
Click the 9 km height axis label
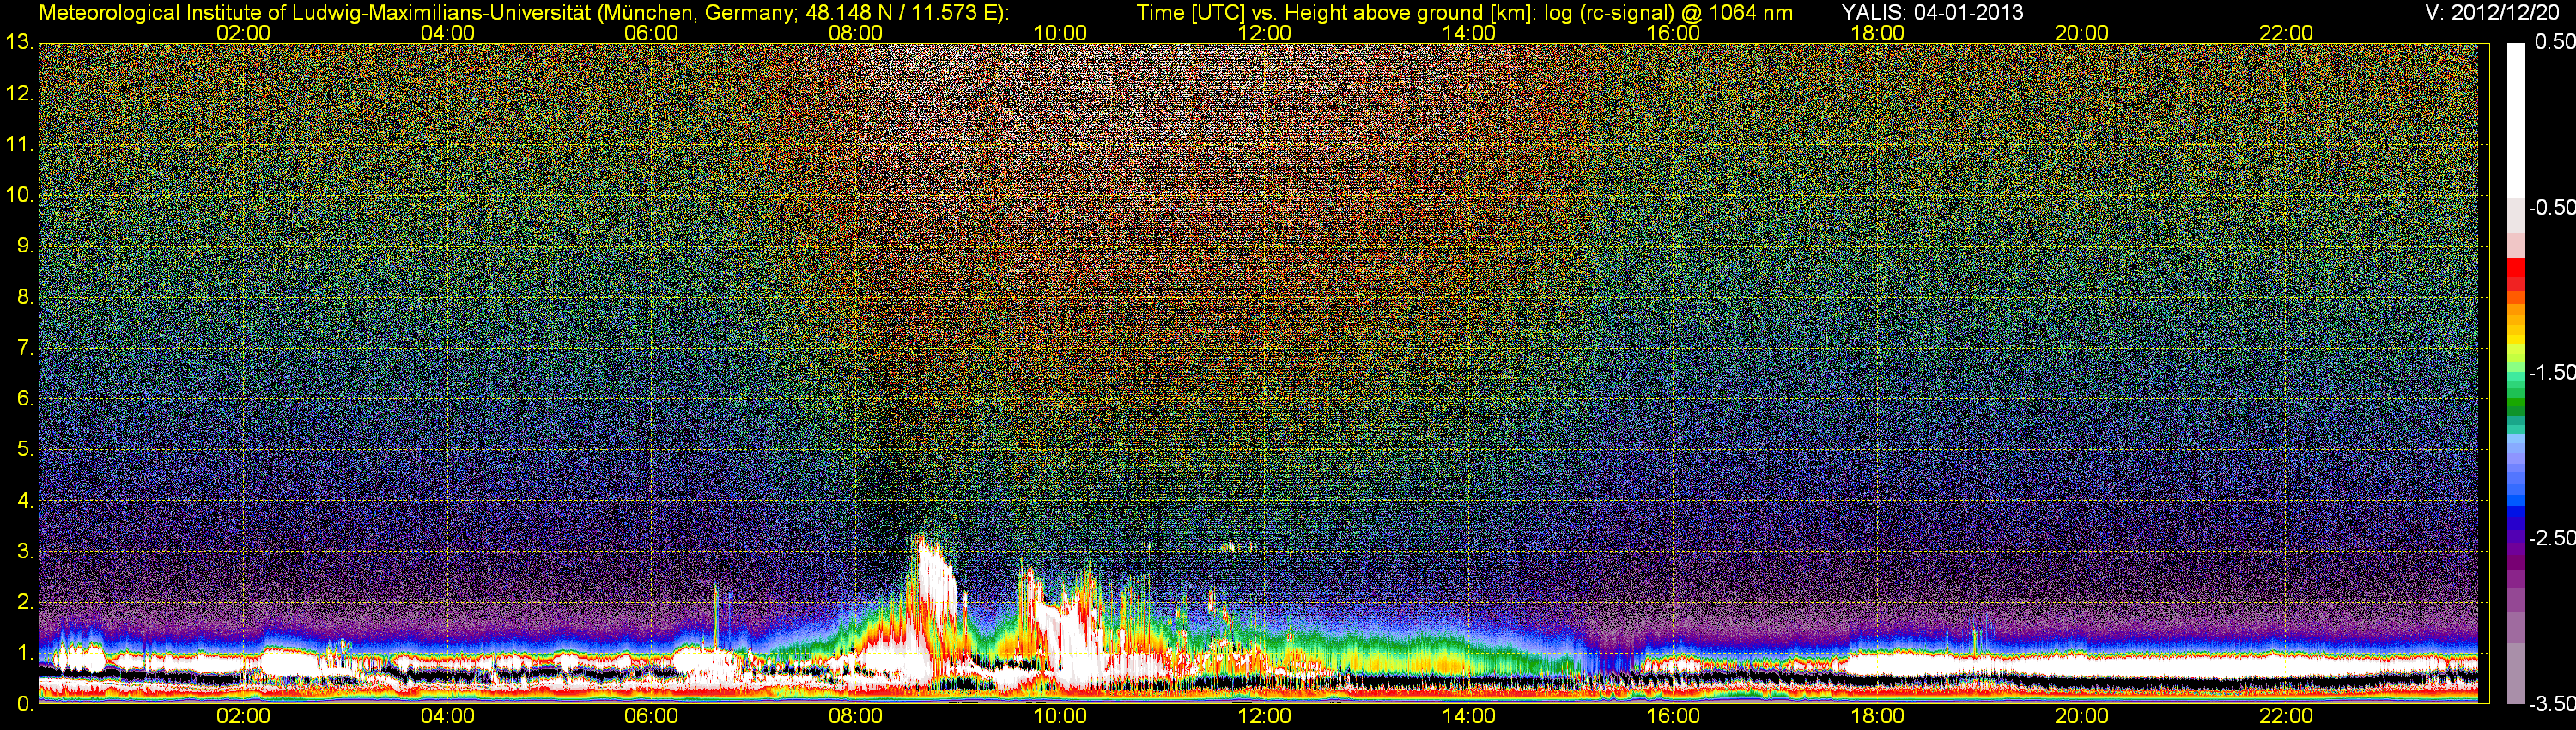pos(24,246)
